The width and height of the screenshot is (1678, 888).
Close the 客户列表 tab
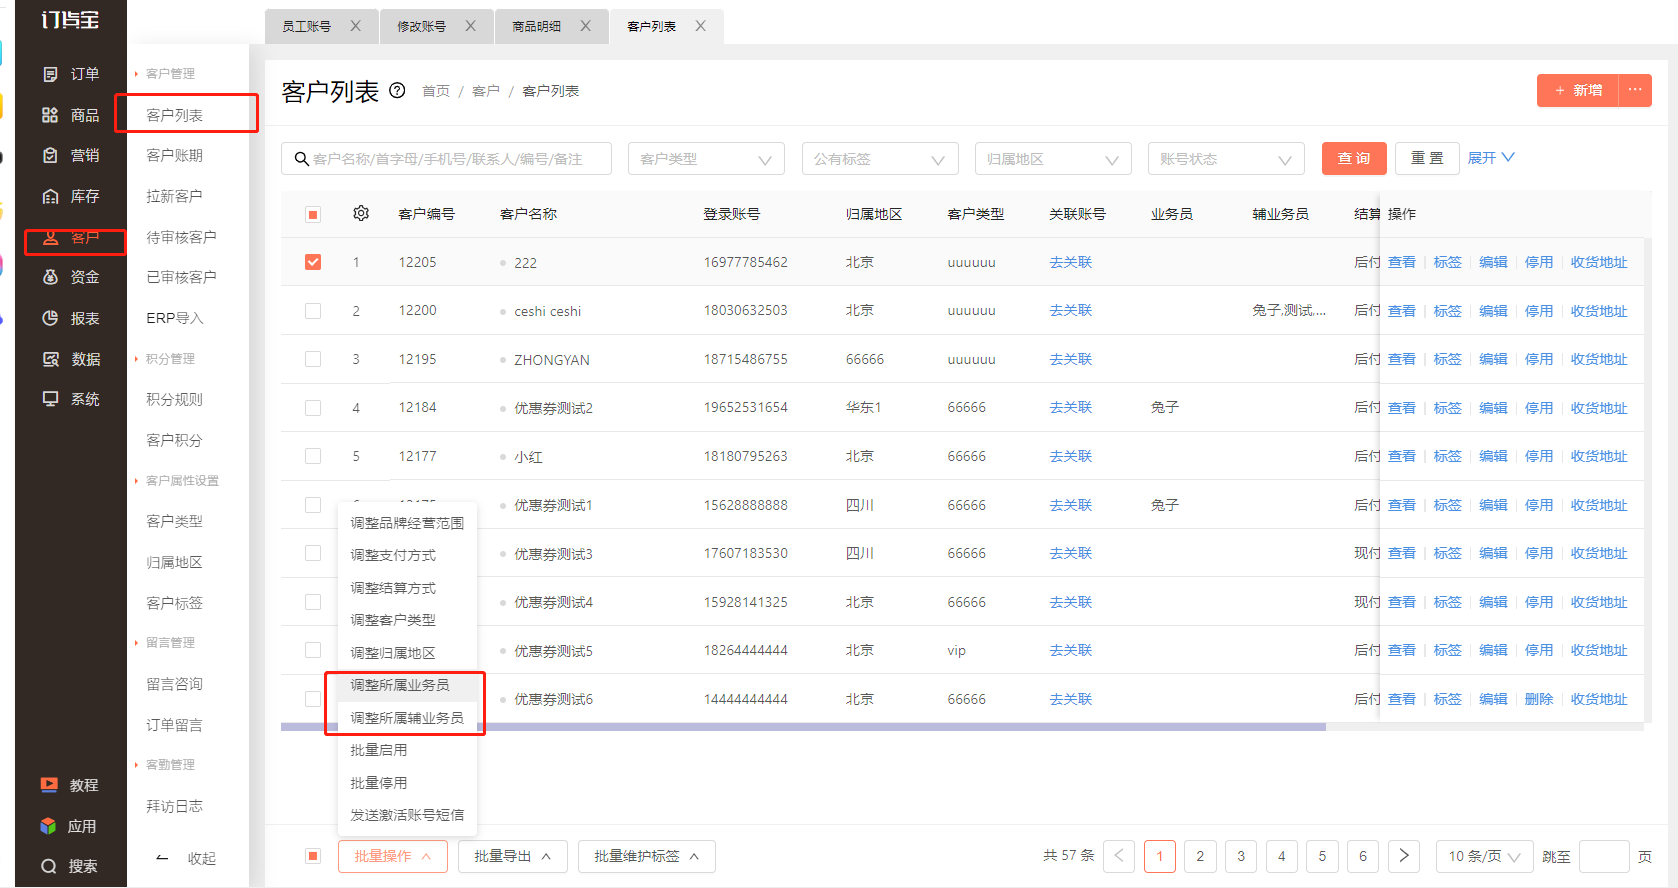click(701, 26)
